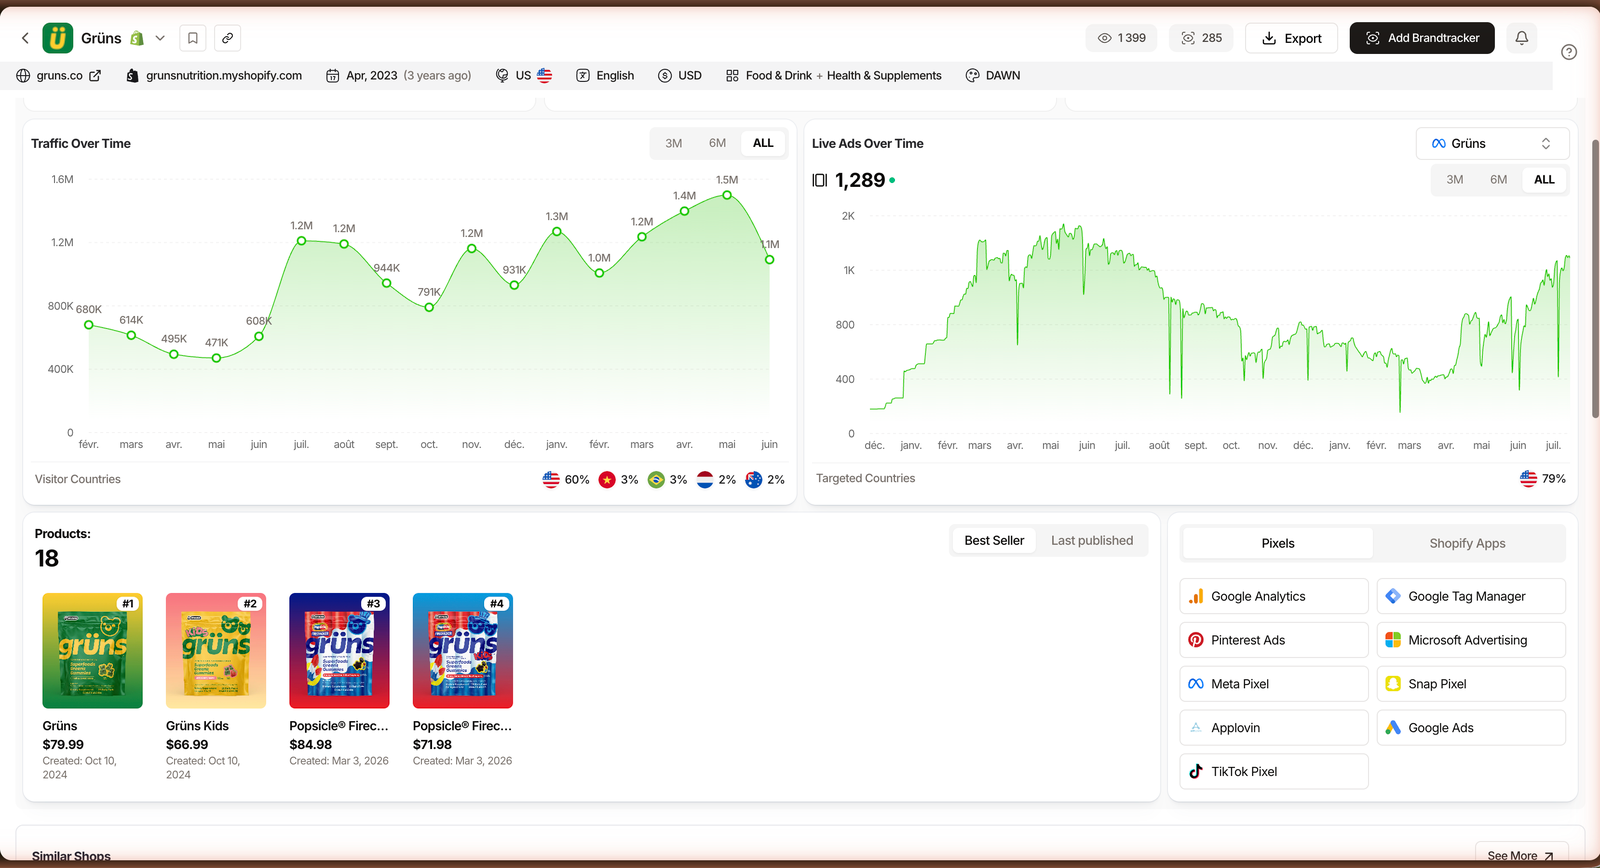
Task: Select ALL range on Traffic Over Time
Action: pyautogui.click(x=763, y=143)
